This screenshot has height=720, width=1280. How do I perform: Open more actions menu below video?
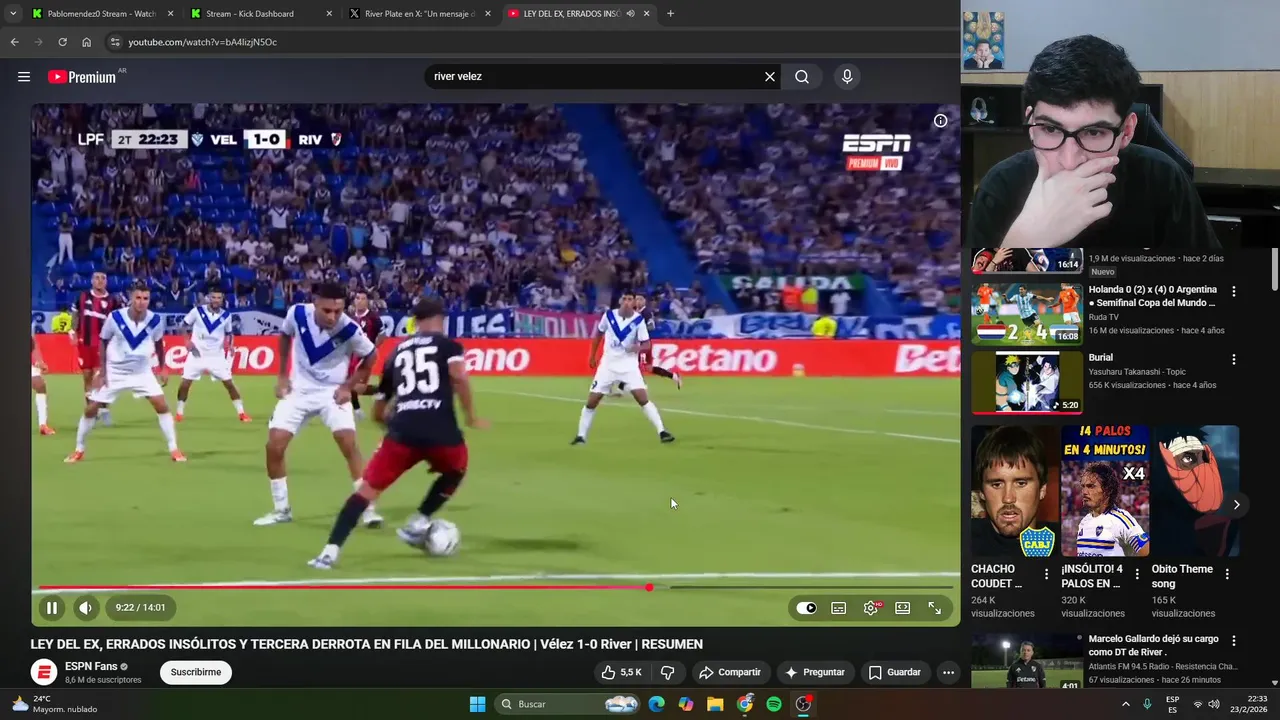[948, 672]
